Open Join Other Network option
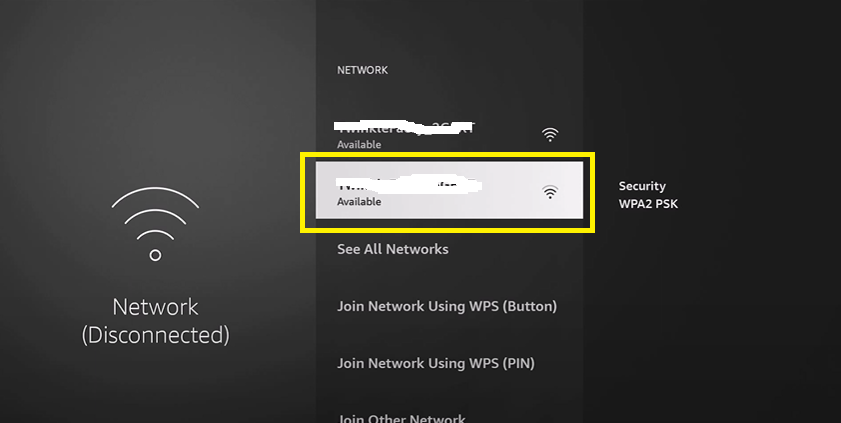 (x=401, y=418)
